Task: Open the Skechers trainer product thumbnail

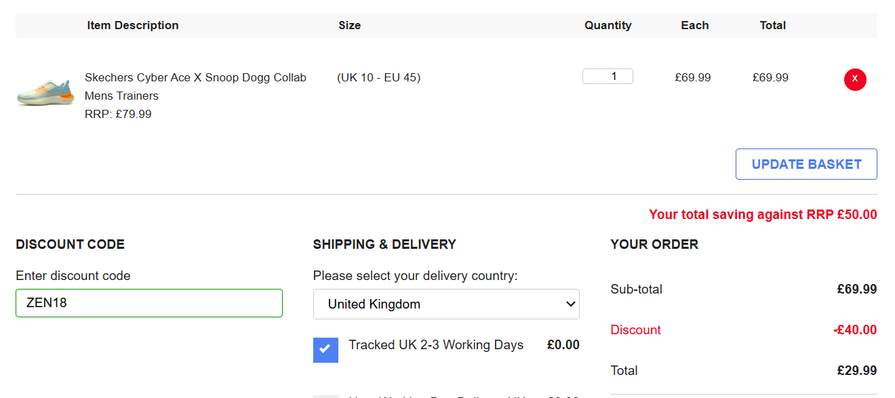Action: 46,93
